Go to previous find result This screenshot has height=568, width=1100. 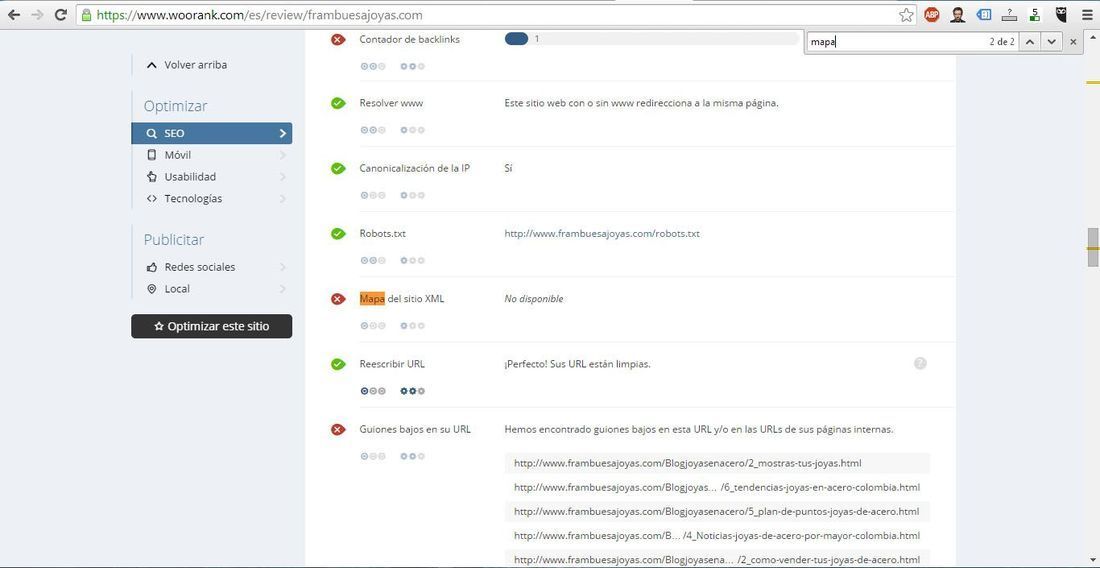(x=1030, y=42)
